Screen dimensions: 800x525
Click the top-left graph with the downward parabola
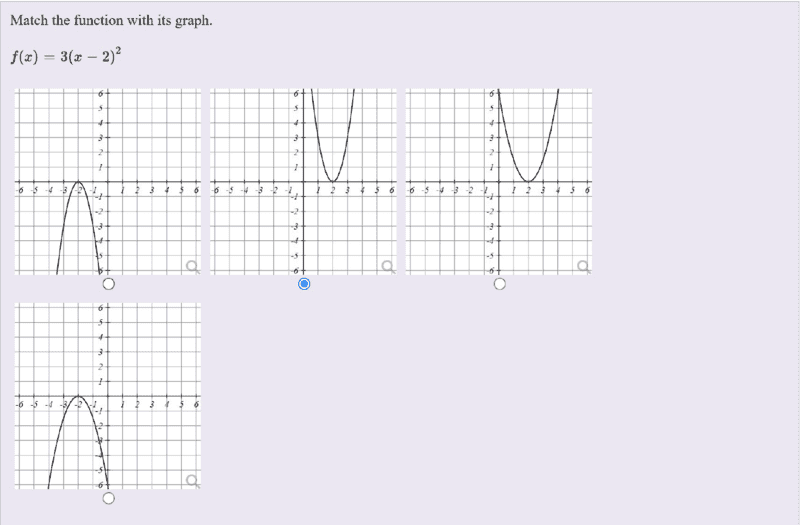pyautogui.click(x=108, y=181)
